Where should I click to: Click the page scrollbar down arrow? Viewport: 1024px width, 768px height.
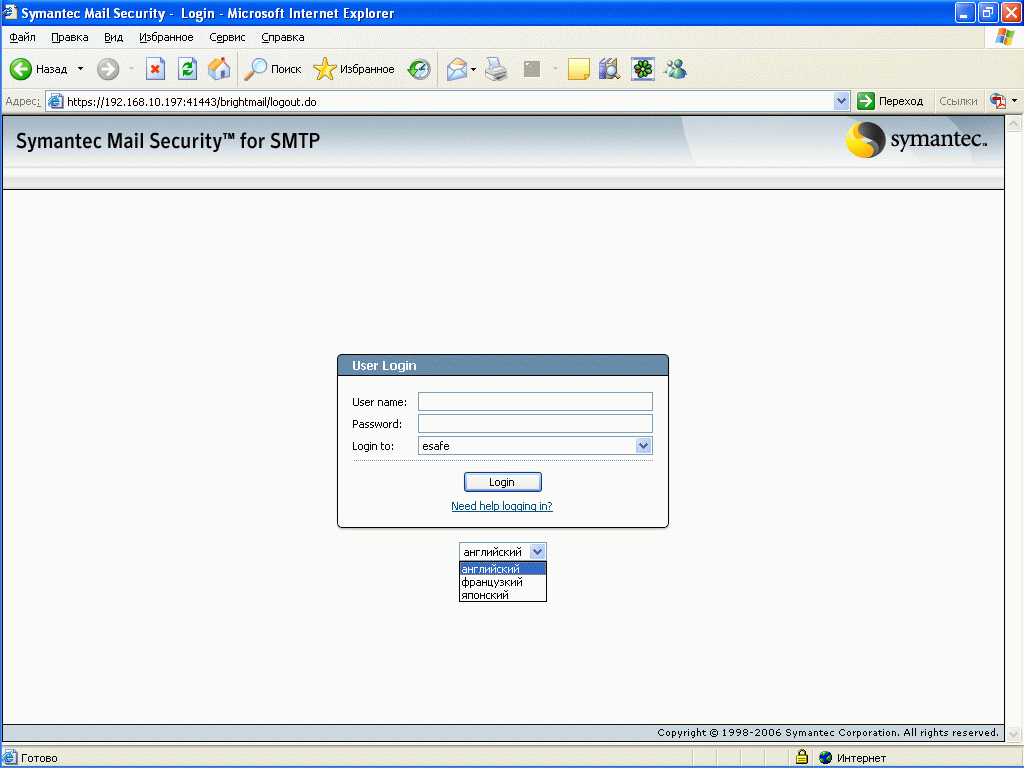(x=1014, y=734)
